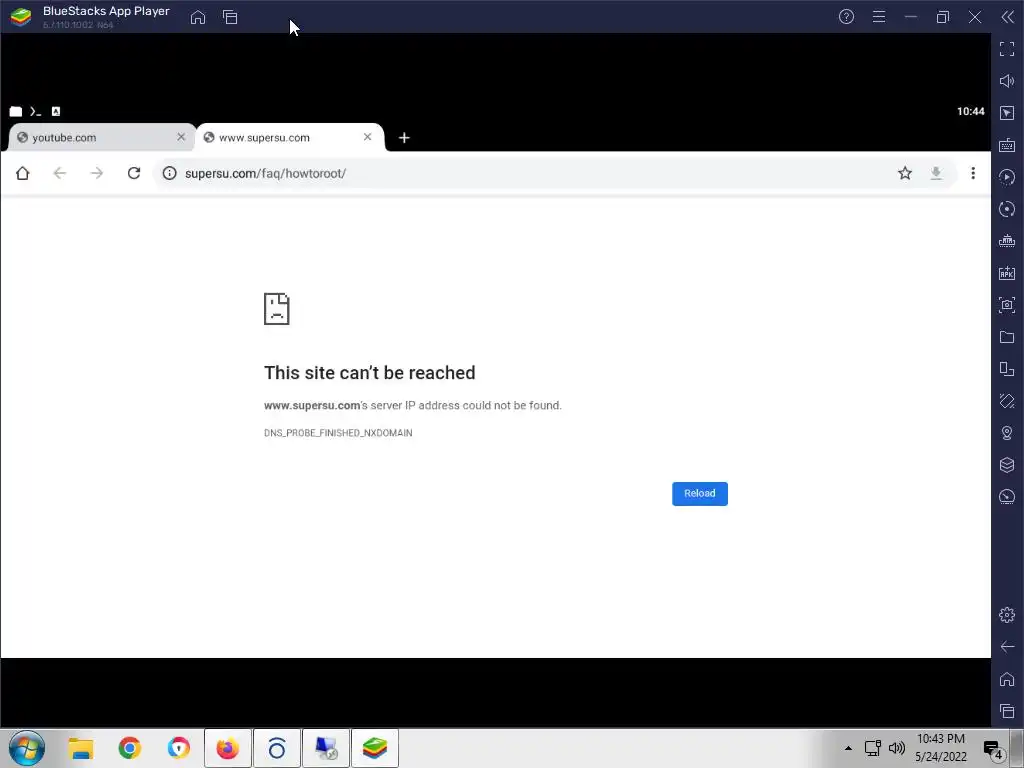Open keyboard controls icon in sidebar

(1007, 145)
